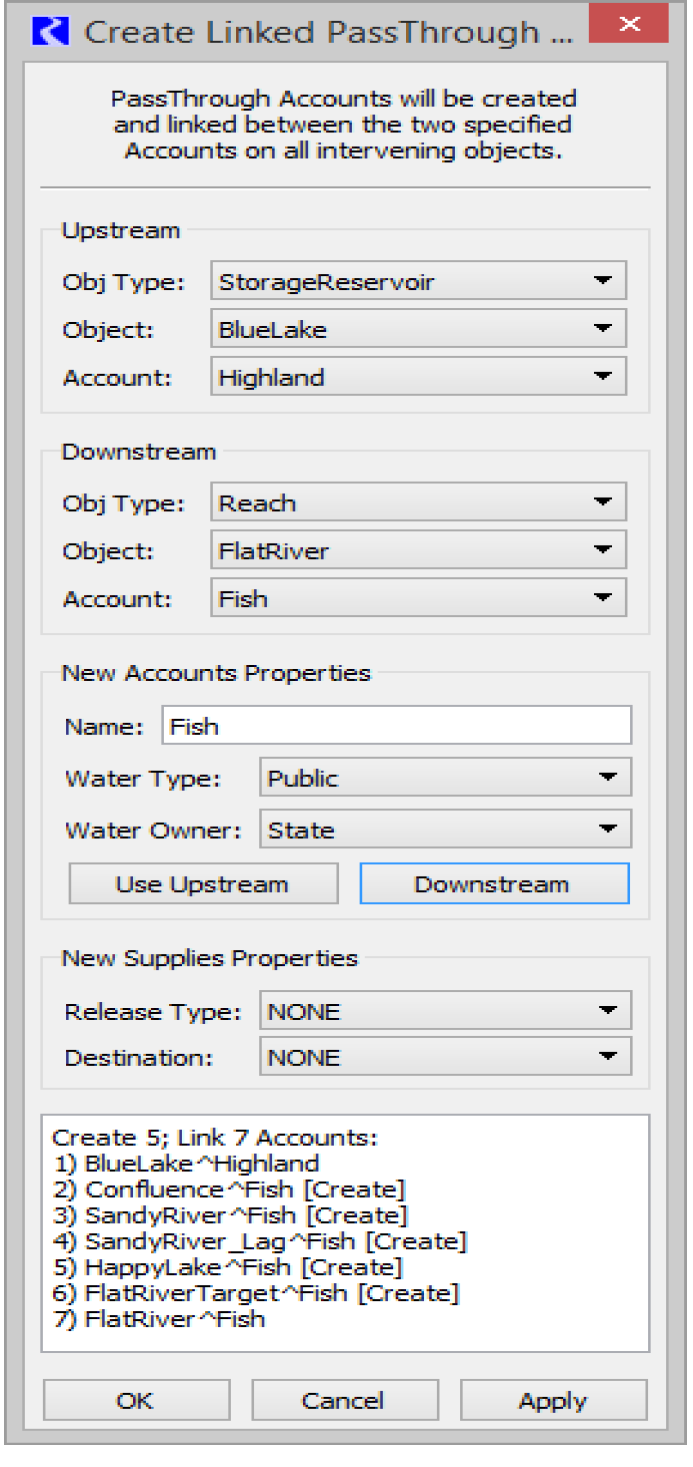The height and width of the screenshot is (1467, 693).
Task: Open the Downstream Obj Type Reach dropdown
Action: coord(418,503)
